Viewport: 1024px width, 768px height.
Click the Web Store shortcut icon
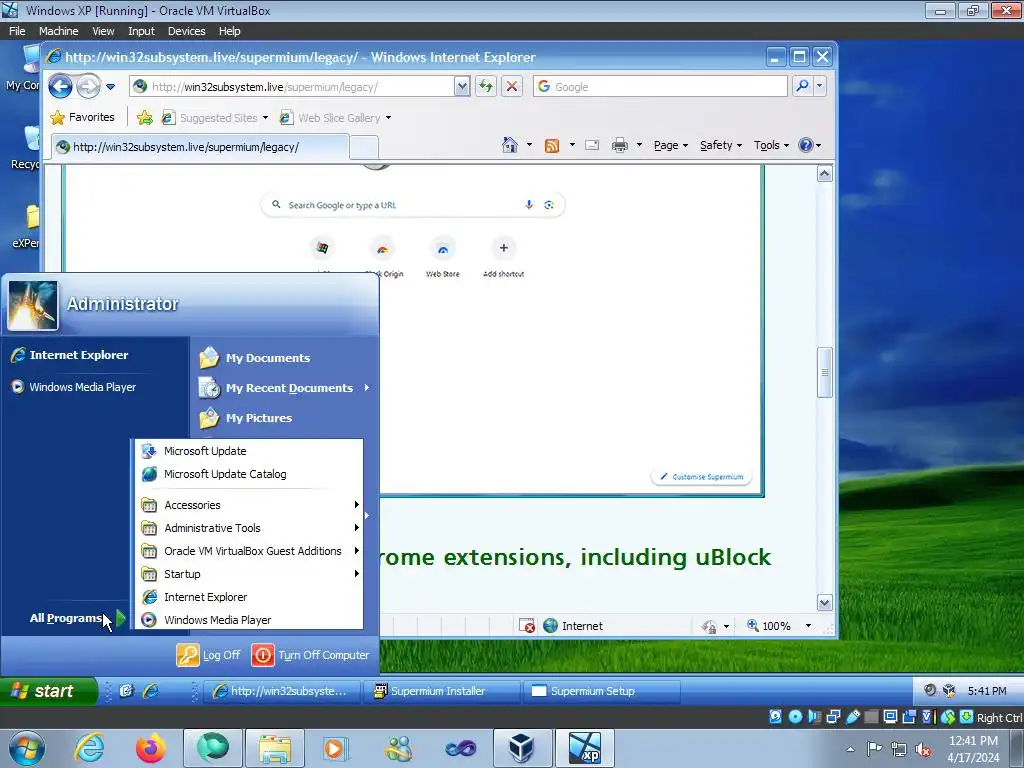point(443,249)
